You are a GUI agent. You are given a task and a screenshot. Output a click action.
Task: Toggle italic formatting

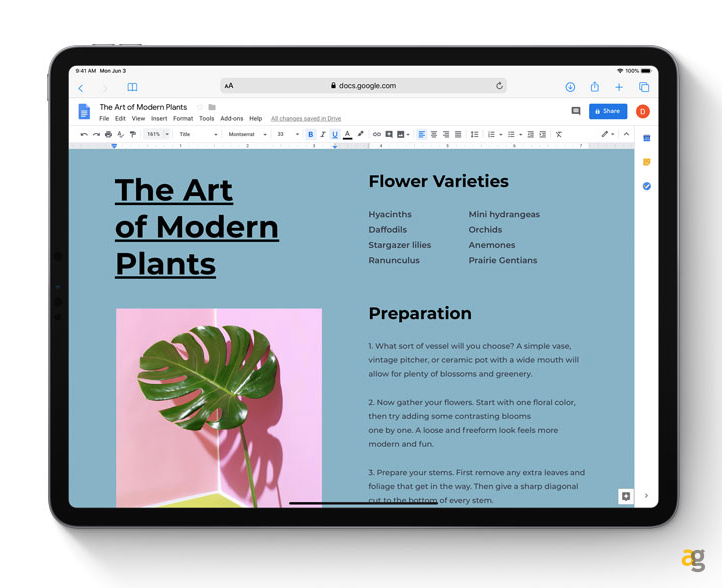(323, 134)
